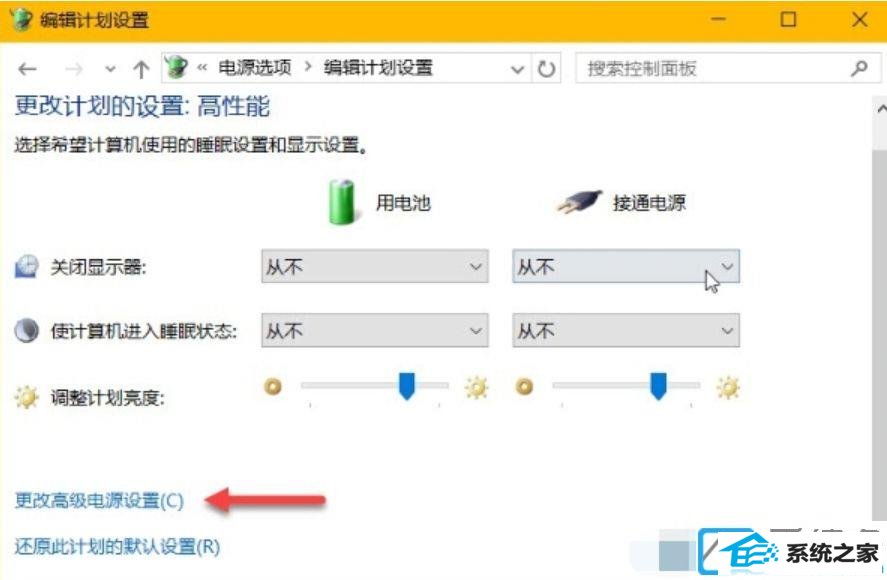Select 编辑计划设置 breadcrumb item
Image resolution: width=887 pixels, height=580 pixels.
(x=378, y=68)
